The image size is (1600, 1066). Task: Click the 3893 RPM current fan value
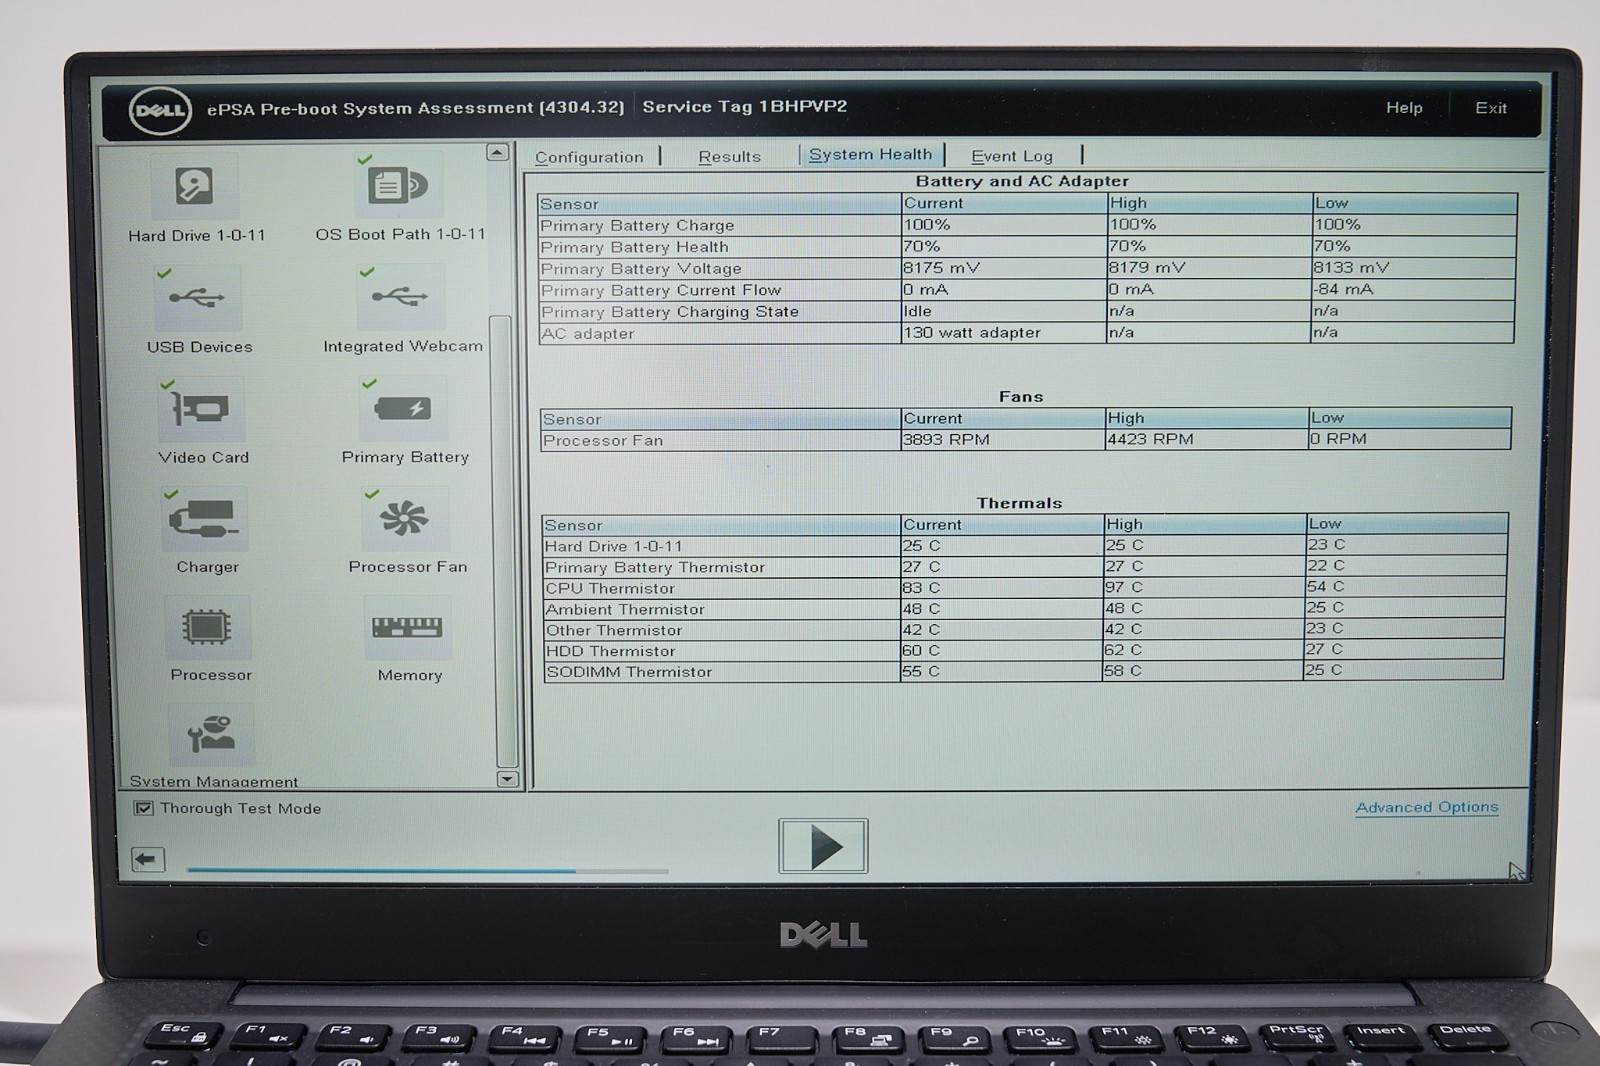(x=946, y=440)
